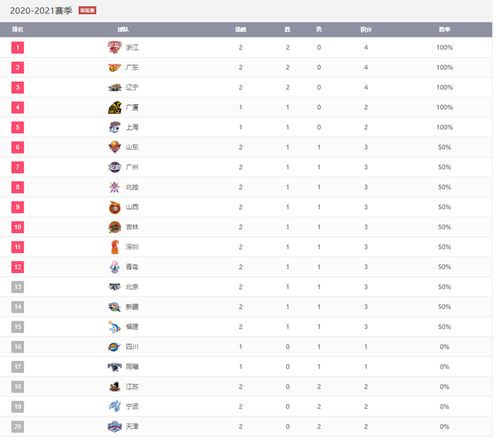
Task: Click the Fujian (福建) team logo
Action: [x=115, y=327]
